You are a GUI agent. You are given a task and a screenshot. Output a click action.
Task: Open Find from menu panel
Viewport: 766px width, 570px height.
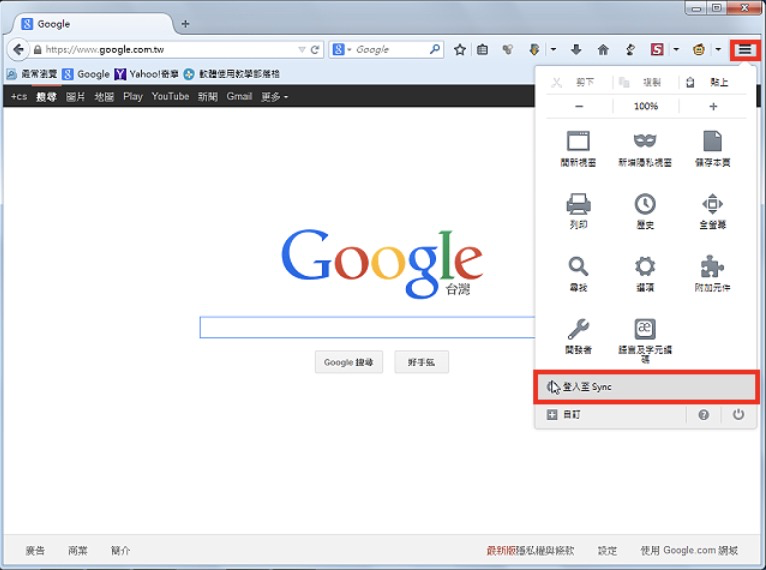(x=578, y=274)
